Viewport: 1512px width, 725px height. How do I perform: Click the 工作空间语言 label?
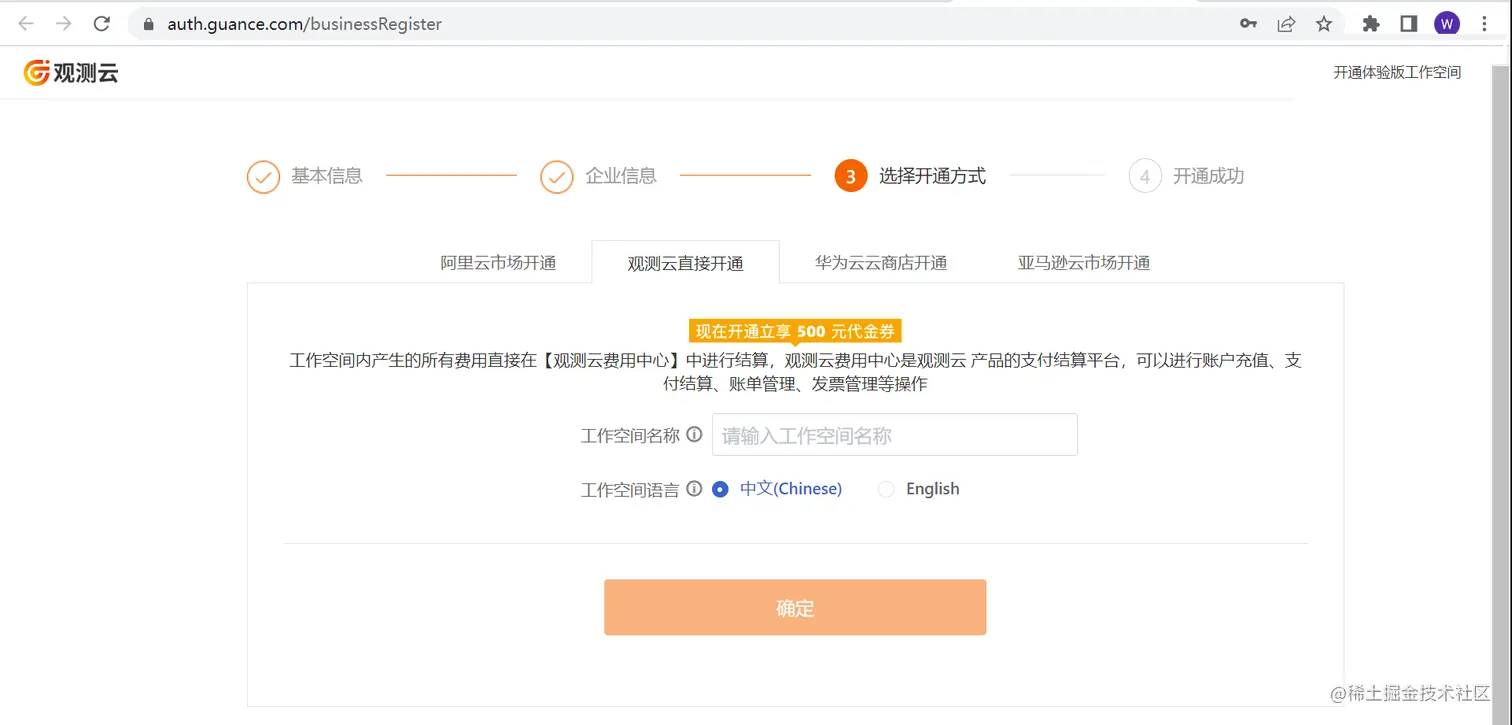pos(630,490)
